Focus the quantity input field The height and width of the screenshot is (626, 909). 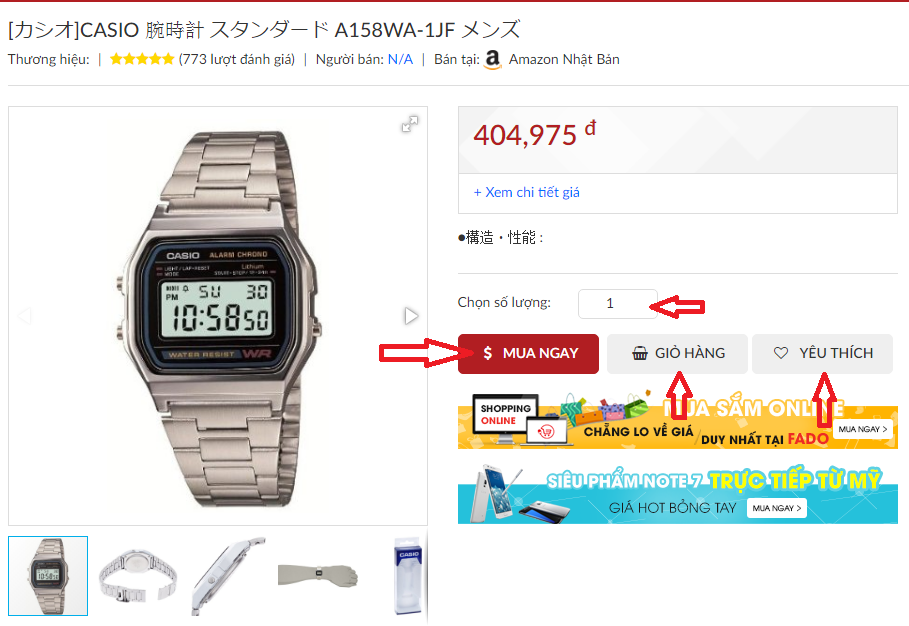pos(617,304)
